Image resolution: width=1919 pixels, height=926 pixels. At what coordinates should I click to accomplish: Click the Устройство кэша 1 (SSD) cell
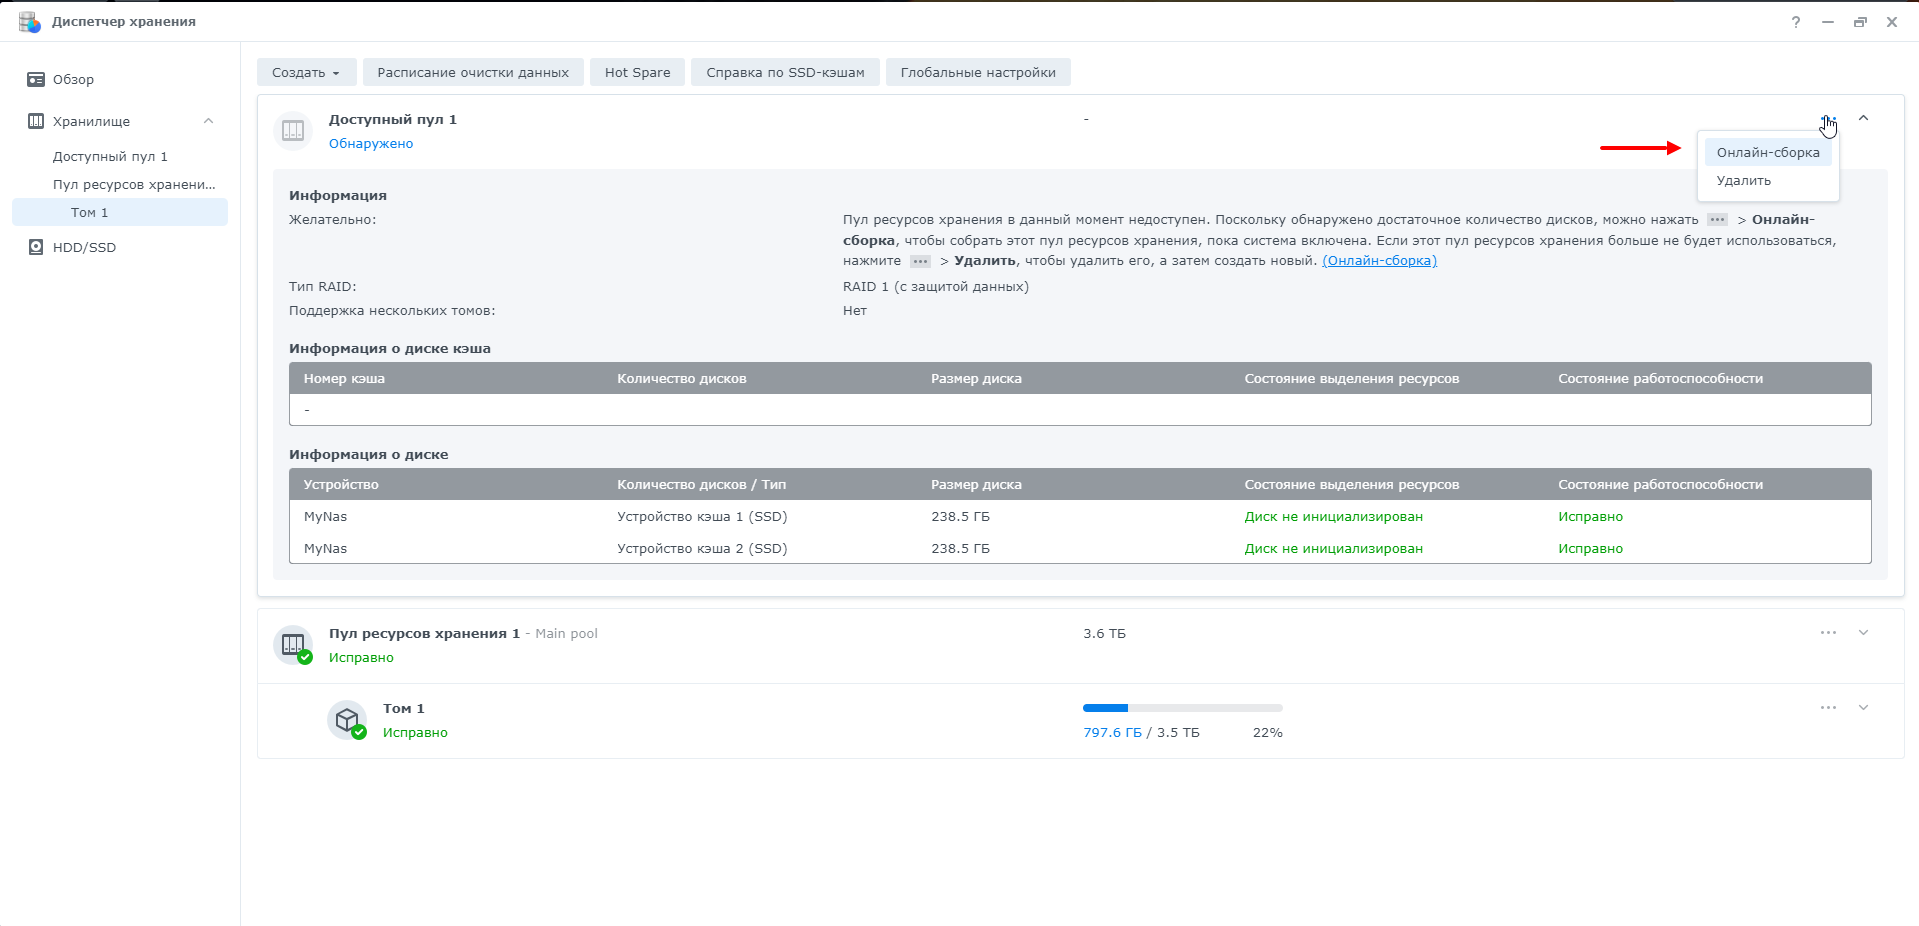[x=702, y=517]
